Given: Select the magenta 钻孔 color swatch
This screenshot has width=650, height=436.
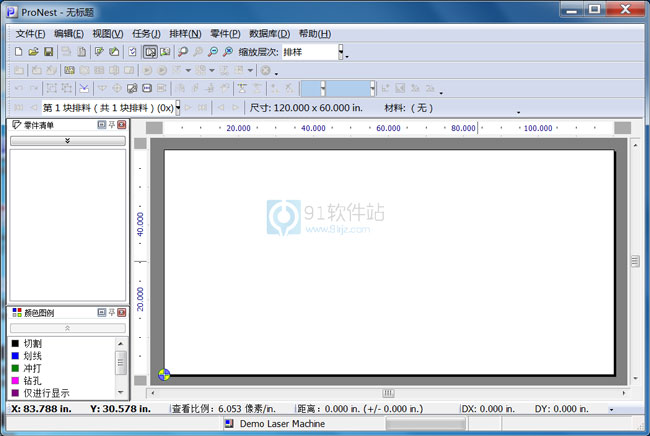Looking at the screenshot, I should pyautogui.click(x=15, y=380).
